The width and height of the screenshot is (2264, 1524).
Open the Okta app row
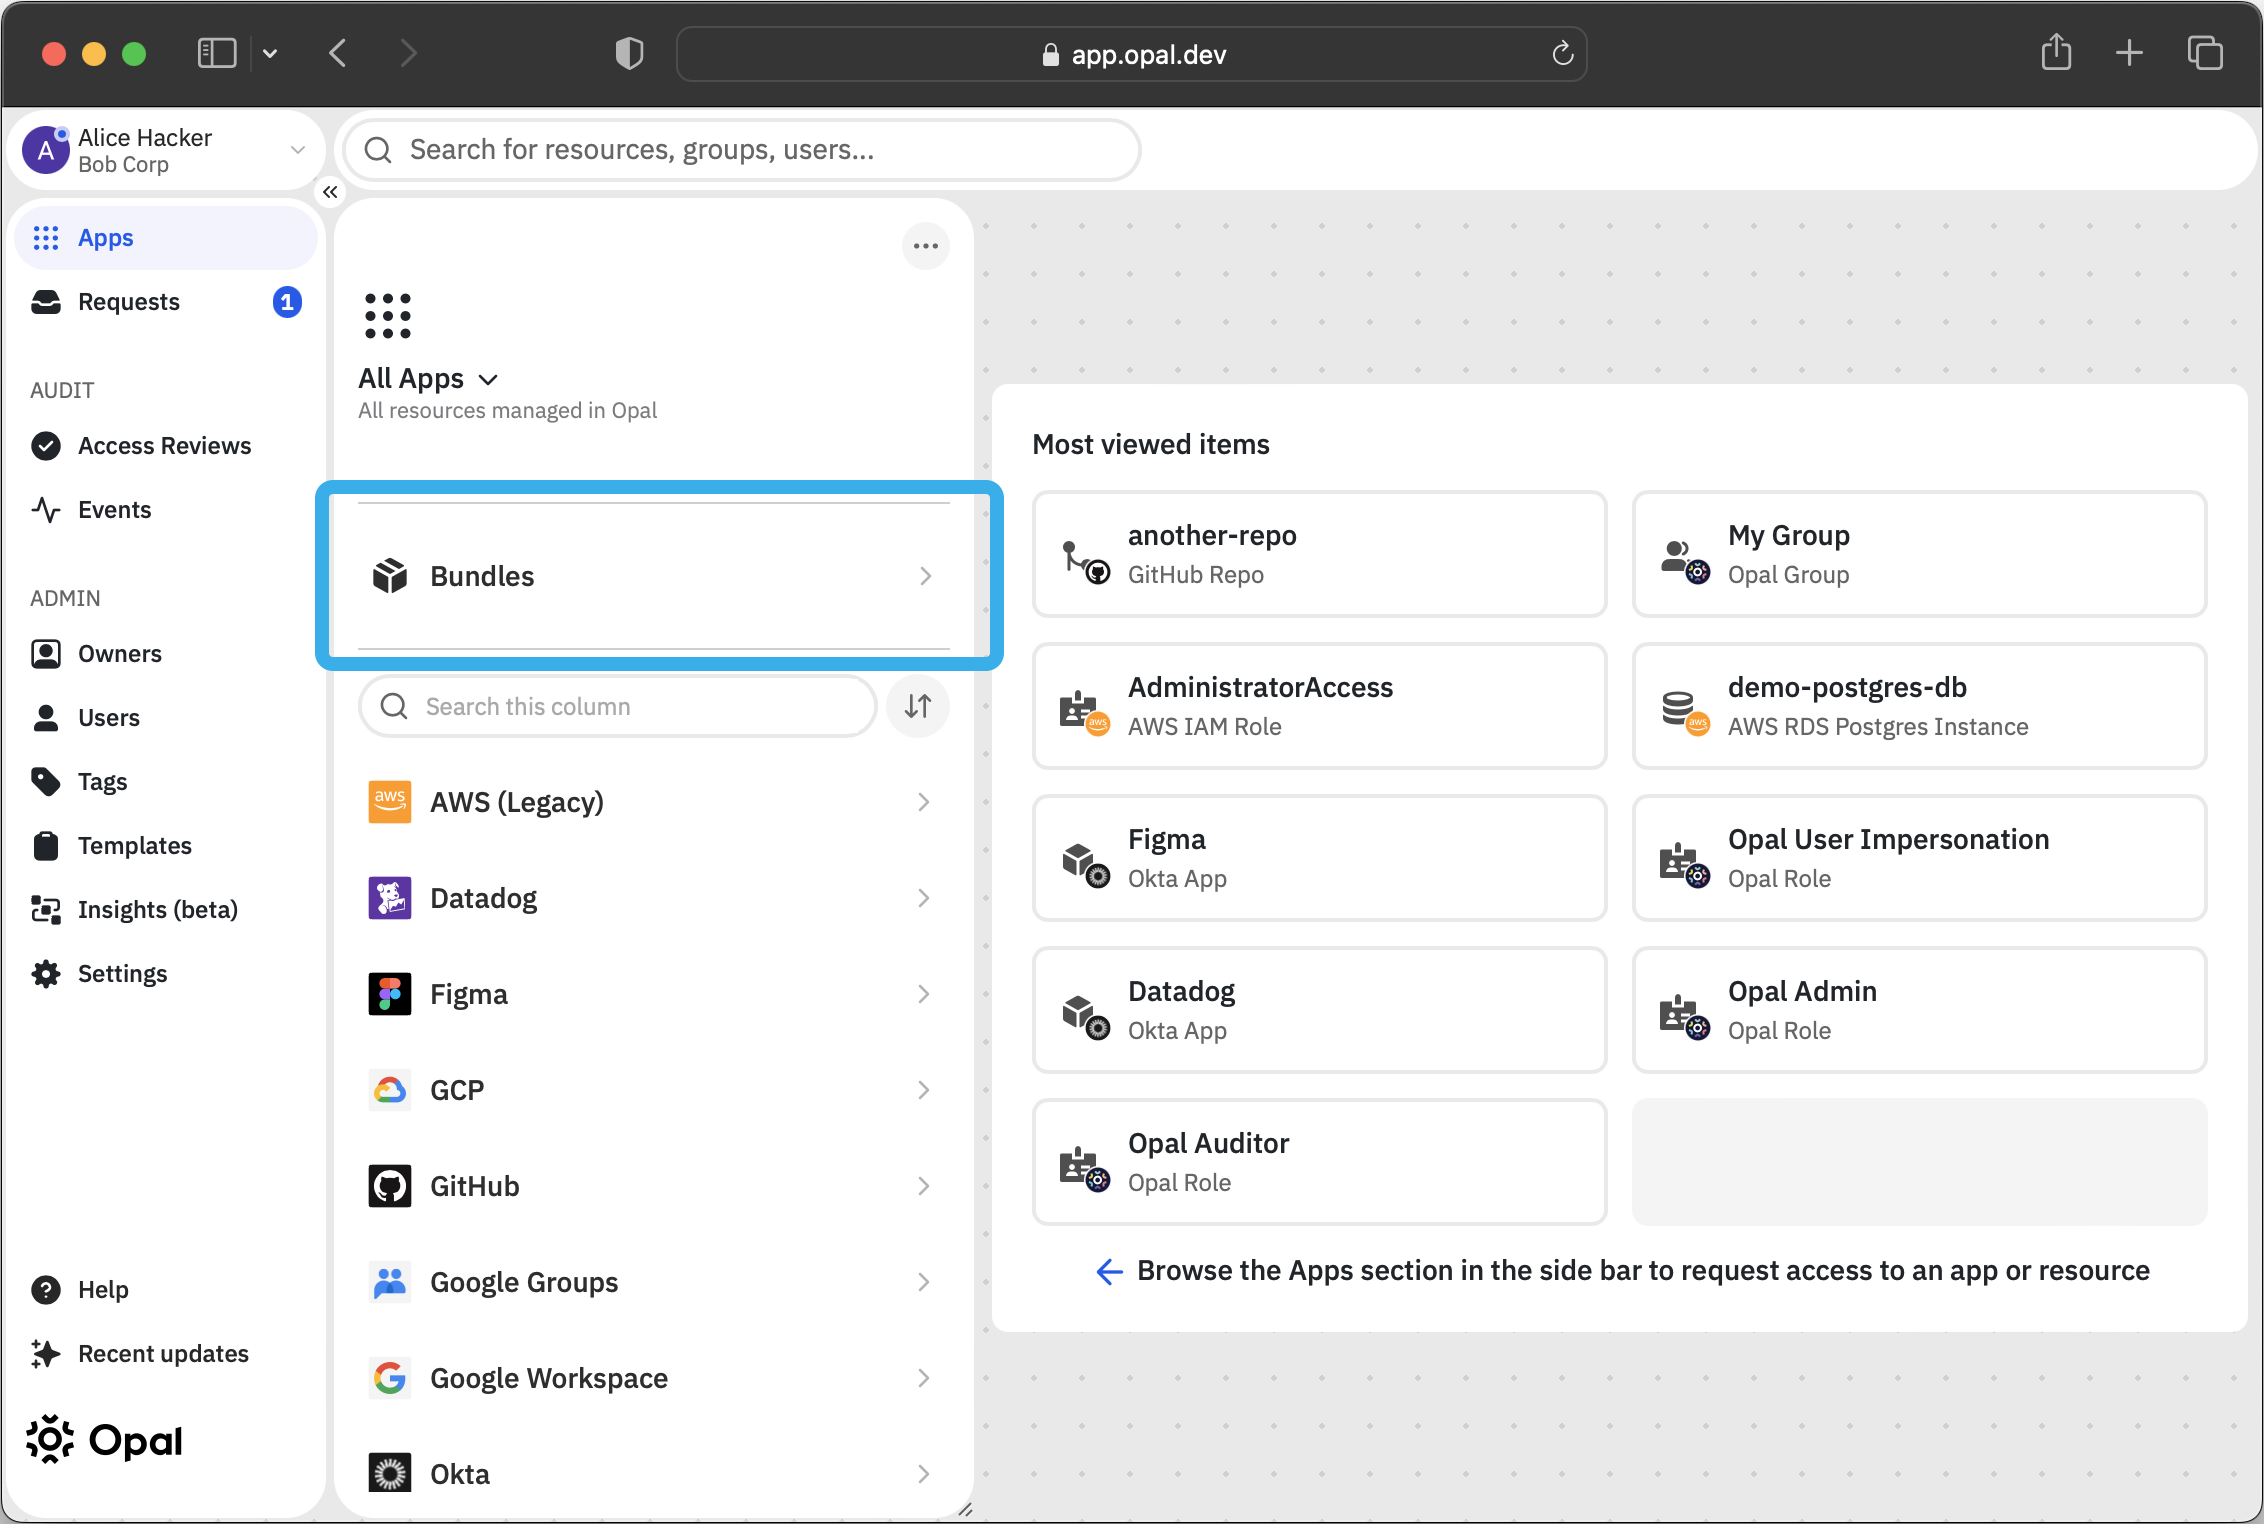tap(654, 1474)
